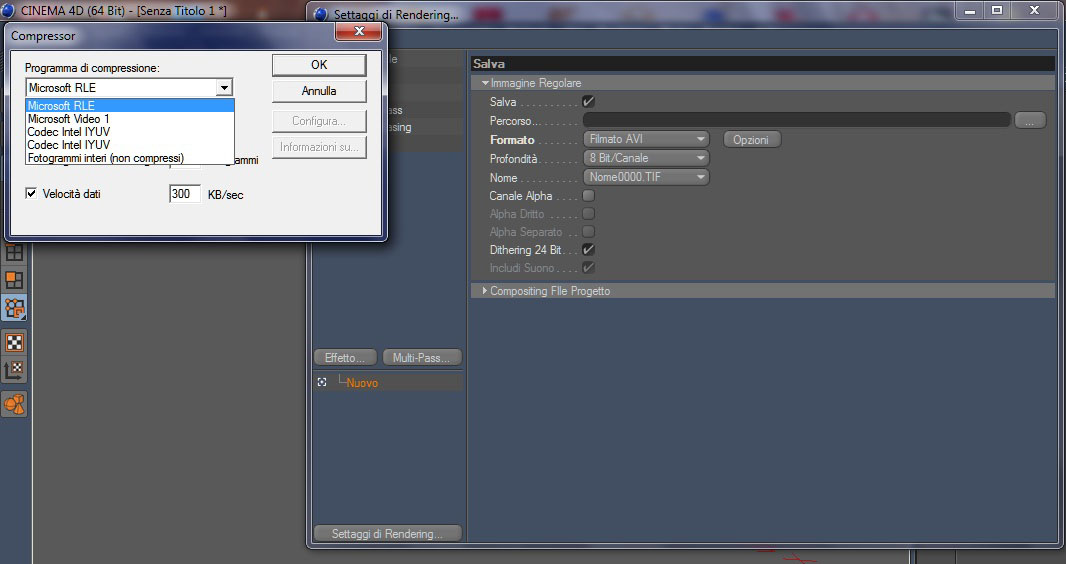Screen dimensions: 1066x564
Task: Click the four-square grid icon in left toolbar
Action: click(x=14, y=252)
